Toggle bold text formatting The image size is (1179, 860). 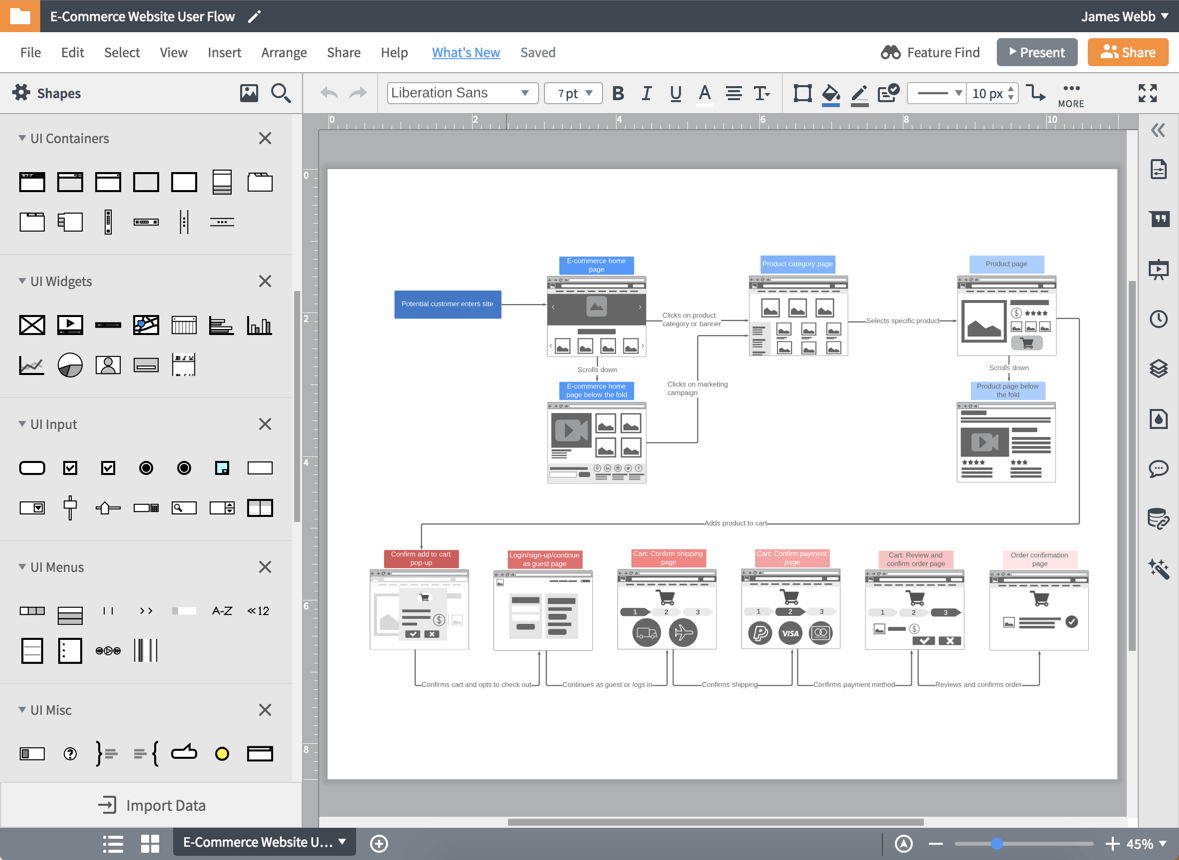point(618,93)
